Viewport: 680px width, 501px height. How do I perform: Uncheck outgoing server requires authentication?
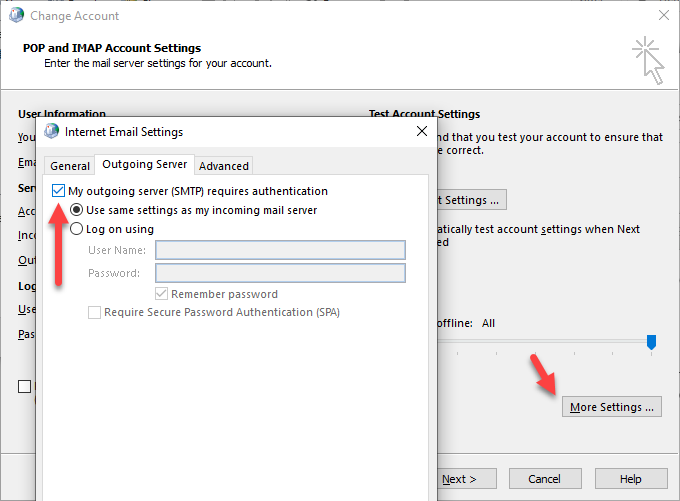[59, 191]
